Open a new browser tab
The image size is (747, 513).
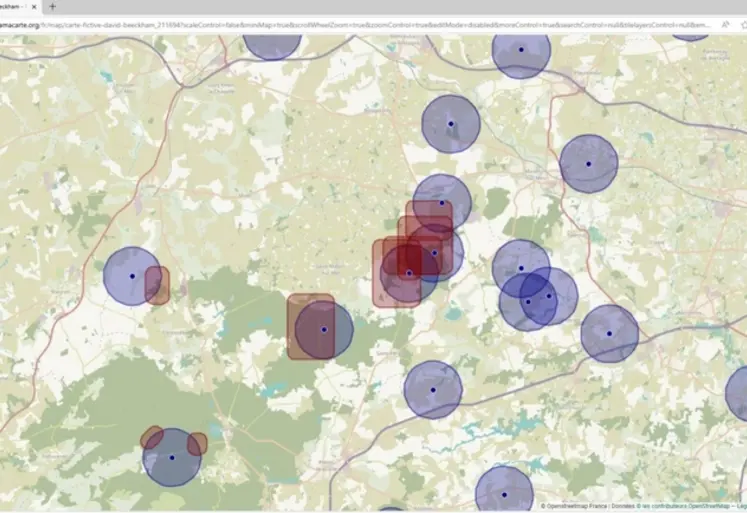pos(53,6)
